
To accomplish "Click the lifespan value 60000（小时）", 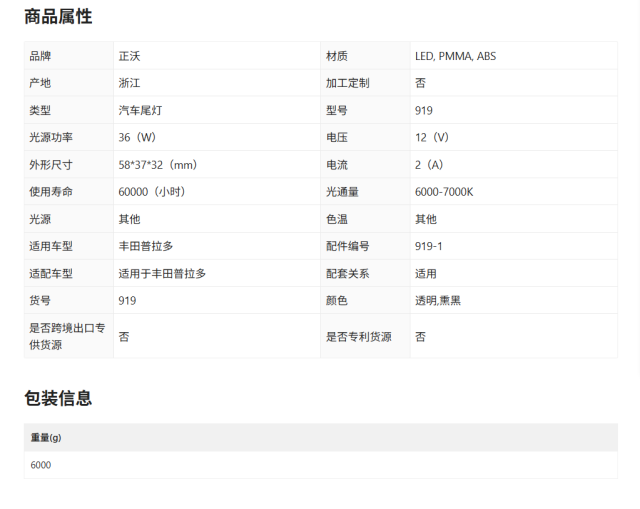I will pyautogui.click(x=152, y=191).
